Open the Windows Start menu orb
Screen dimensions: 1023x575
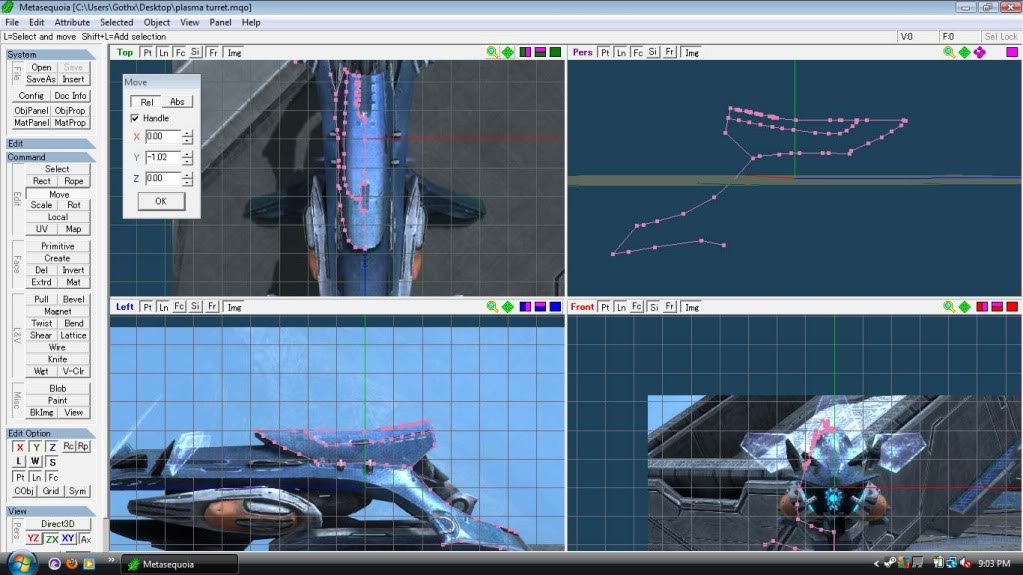click(21, 563)
